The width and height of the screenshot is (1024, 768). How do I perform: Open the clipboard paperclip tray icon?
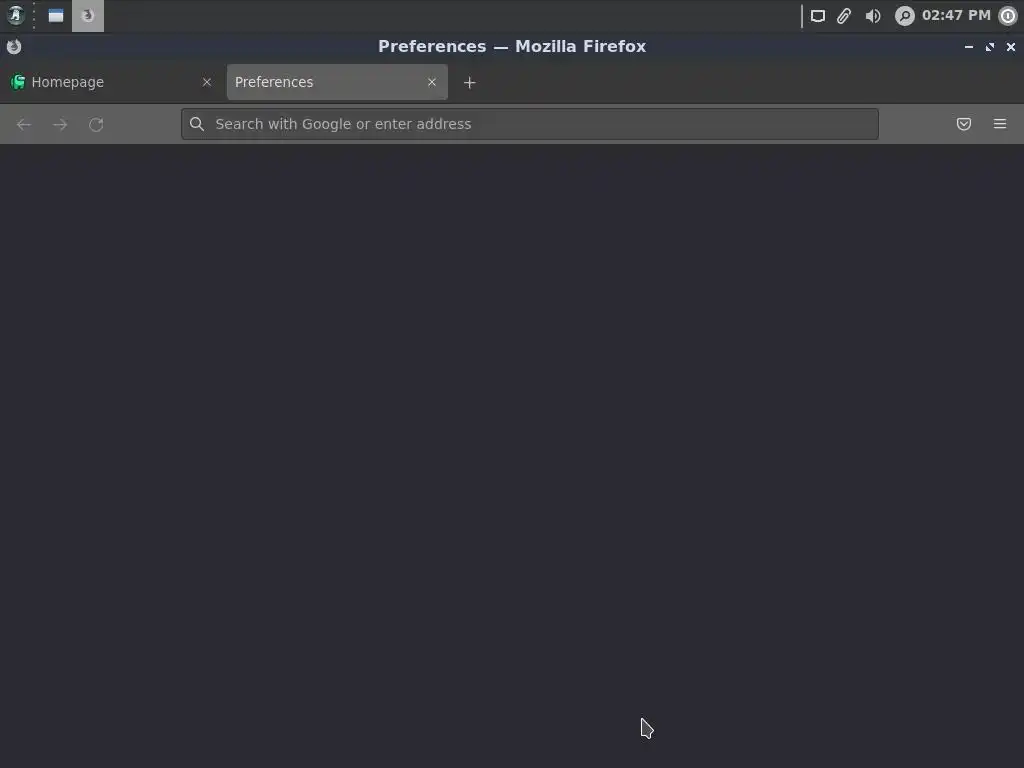(x=844, y=16)
